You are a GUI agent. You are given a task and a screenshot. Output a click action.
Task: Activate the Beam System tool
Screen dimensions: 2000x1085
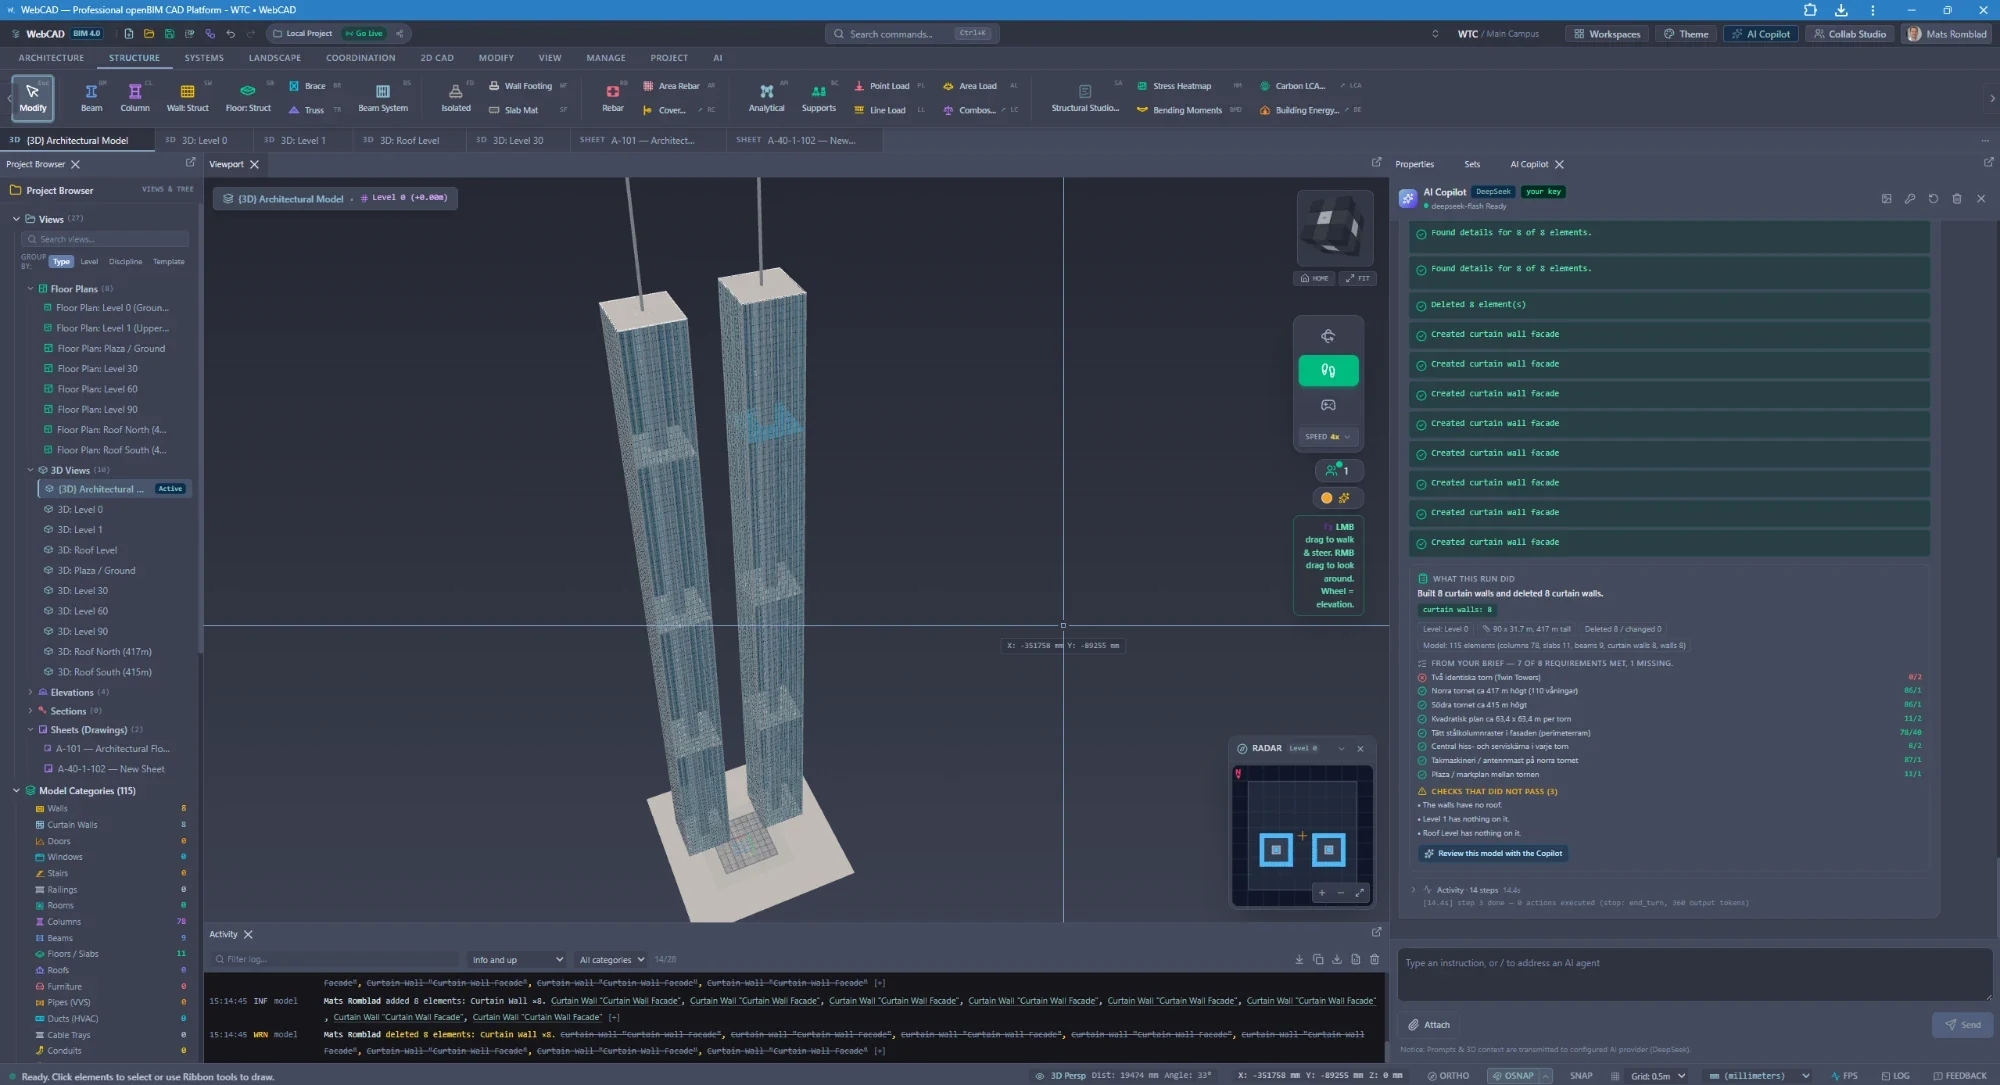(x=383, y=97)
